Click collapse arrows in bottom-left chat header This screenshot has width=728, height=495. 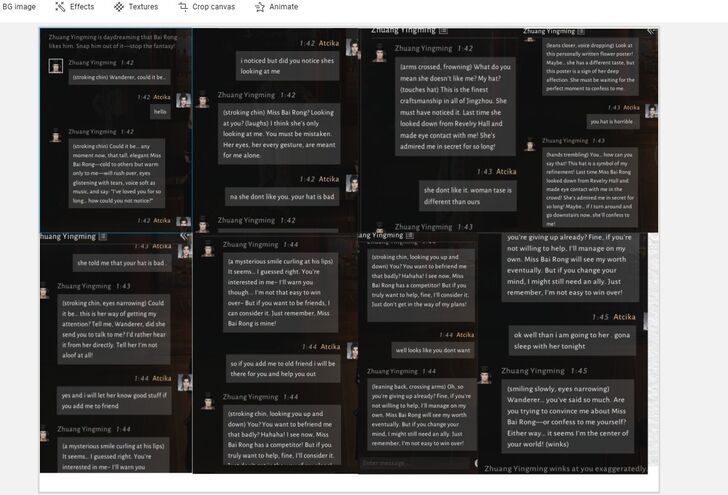[184, 237]
